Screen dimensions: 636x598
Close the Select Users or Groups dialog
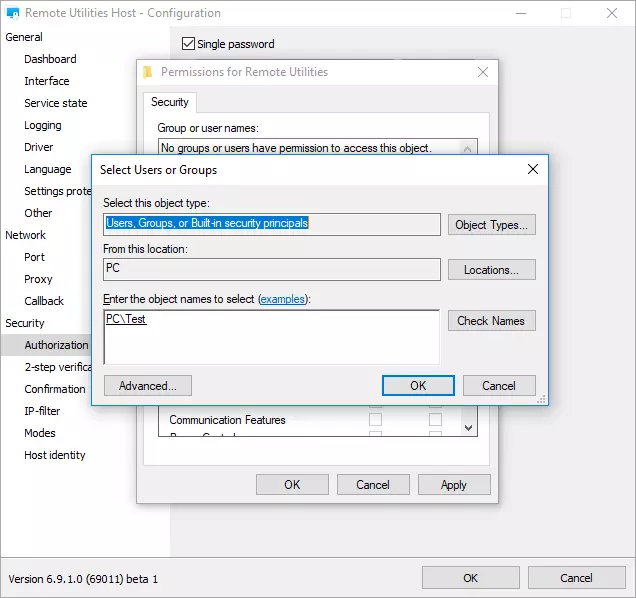pyautogui.click(x=533, y=169)
